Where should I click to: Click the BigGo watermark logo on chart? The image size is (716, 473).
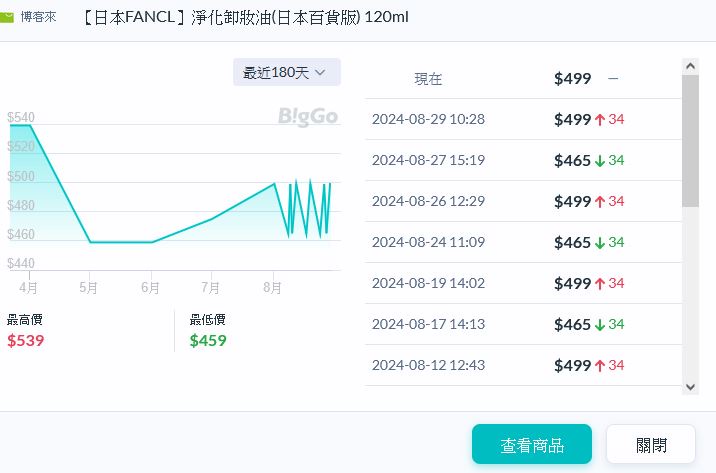(x=307, y=117)
